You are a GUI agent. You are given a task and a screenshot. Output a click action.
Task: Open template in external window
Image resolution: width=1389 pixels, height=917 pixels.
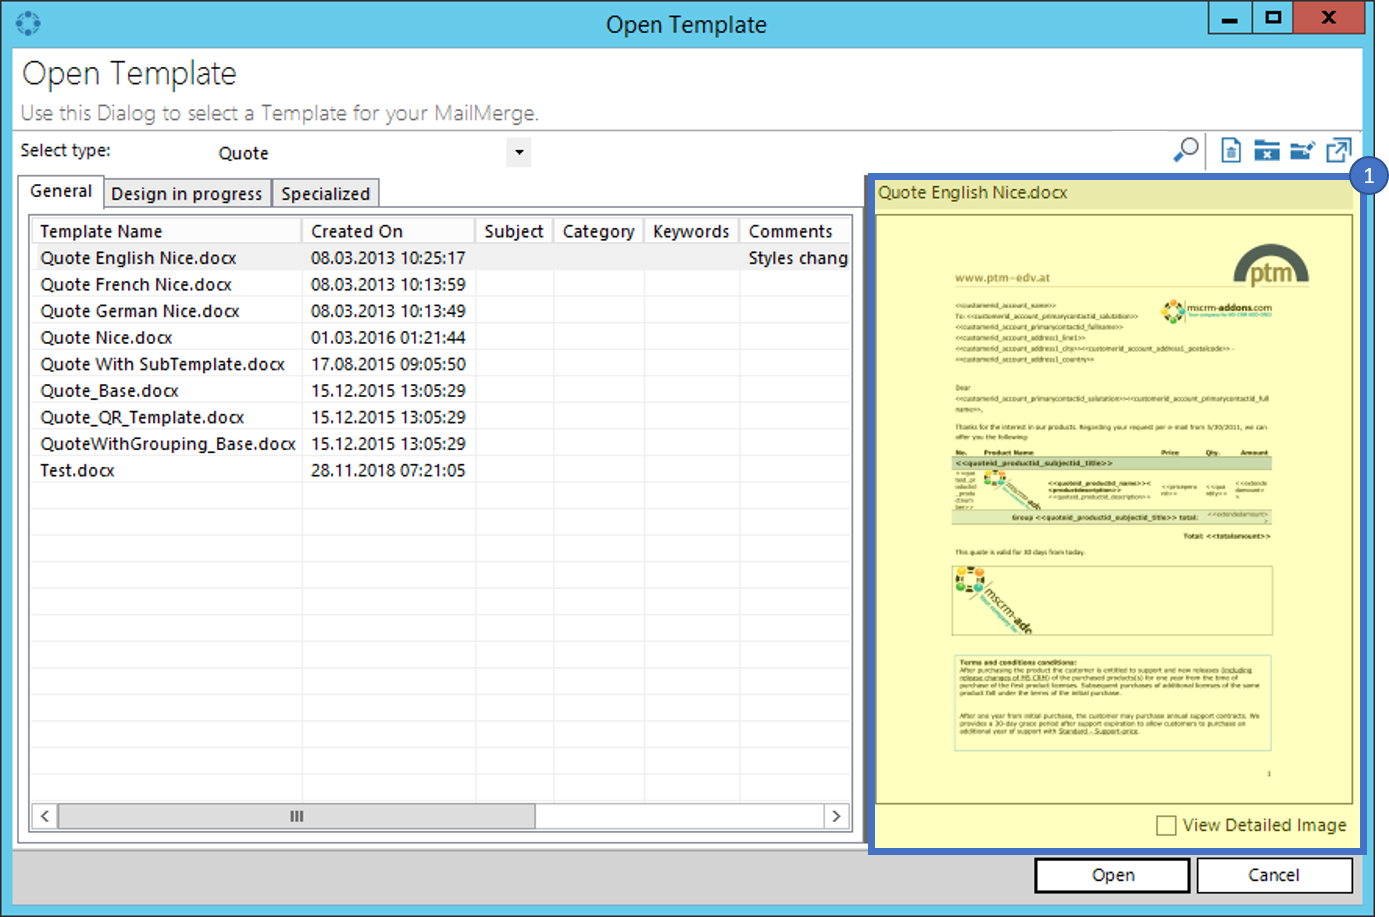[1339, 150]
